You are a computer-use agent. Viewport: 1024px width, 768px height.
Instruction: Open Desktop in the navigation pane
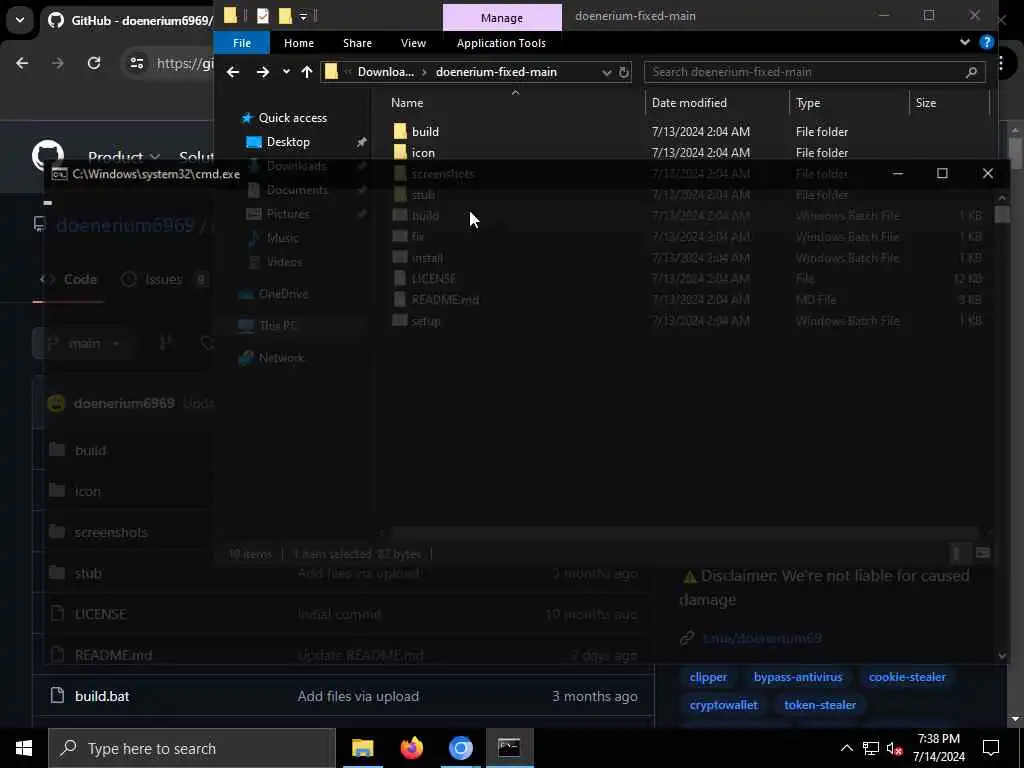point(288,142)
